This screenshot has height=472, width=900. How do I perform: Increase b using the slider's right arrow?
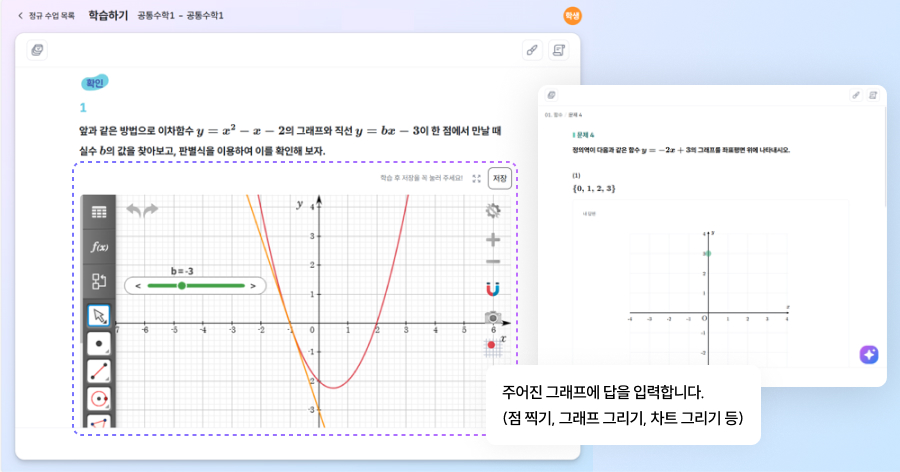coord(253,286)
